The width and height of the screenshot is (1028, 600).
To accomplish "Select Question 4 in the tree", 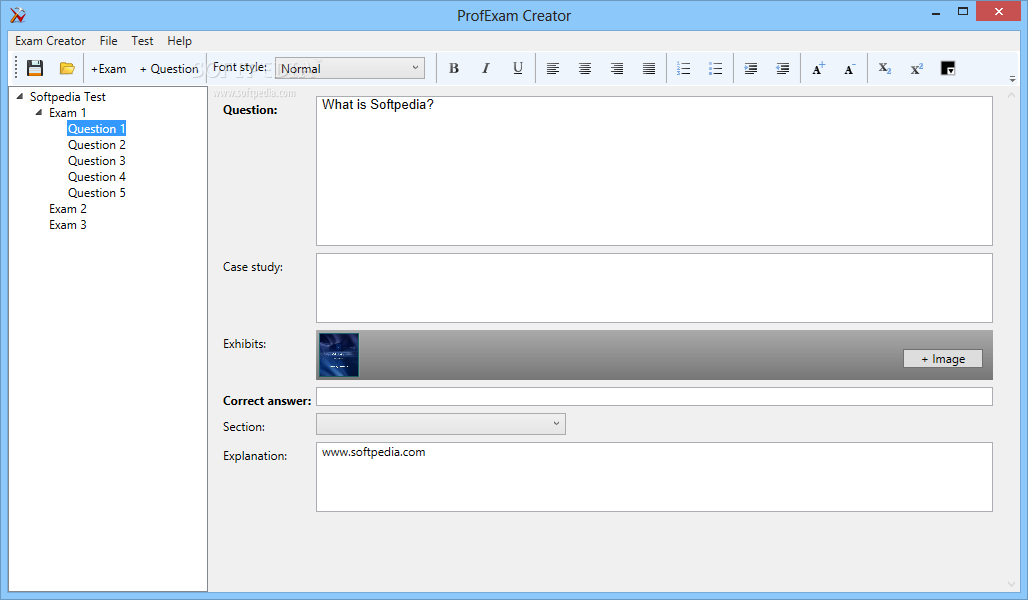I will tap(96, 176).
